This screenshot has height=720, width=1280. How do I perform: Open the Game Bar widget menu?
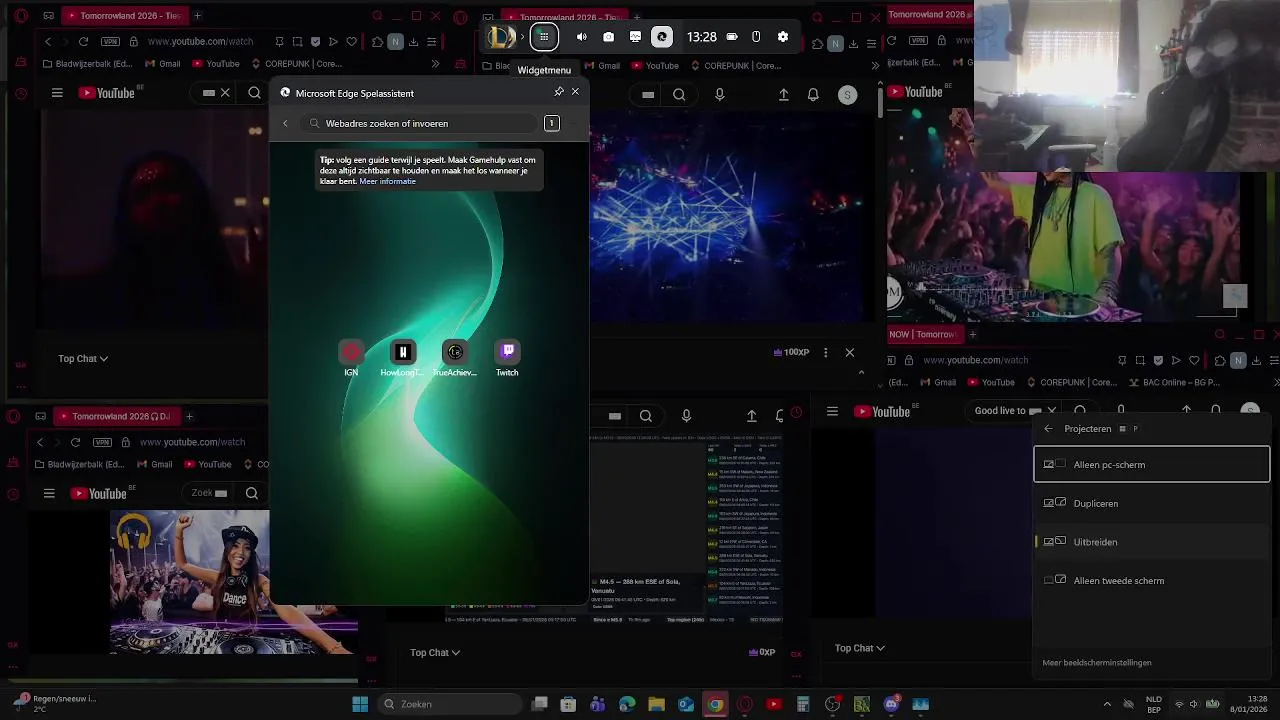[x=543, y=37]
